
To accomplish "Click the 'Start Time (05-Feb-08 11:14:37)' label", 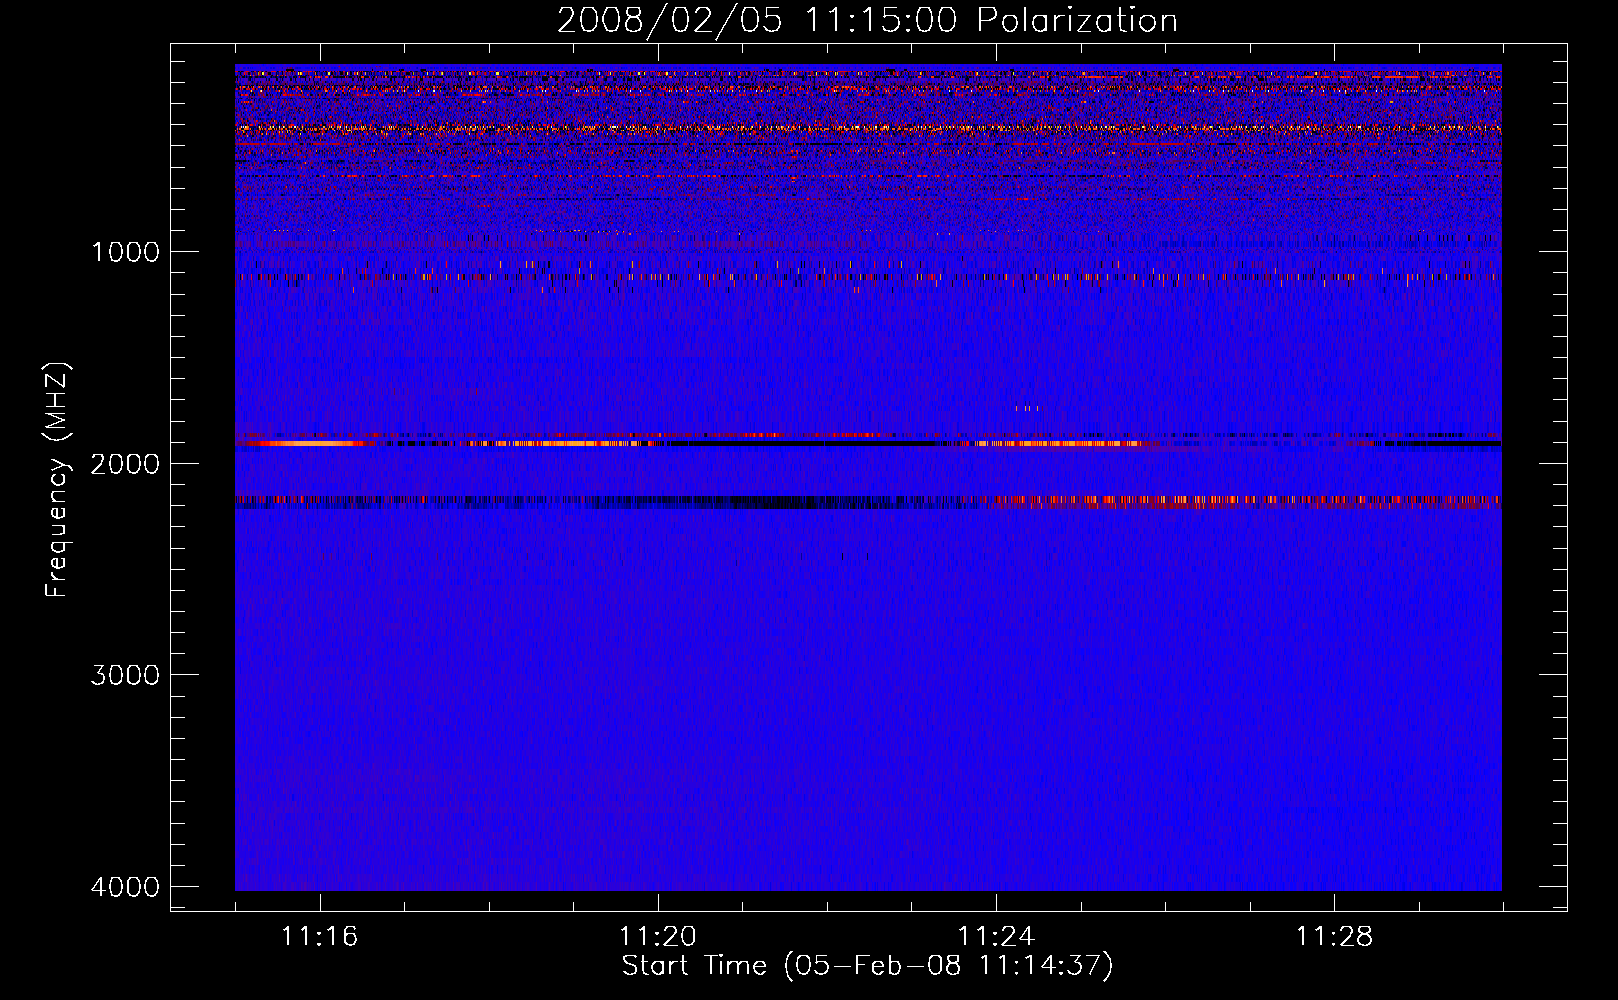I will (x=867, y=966).
